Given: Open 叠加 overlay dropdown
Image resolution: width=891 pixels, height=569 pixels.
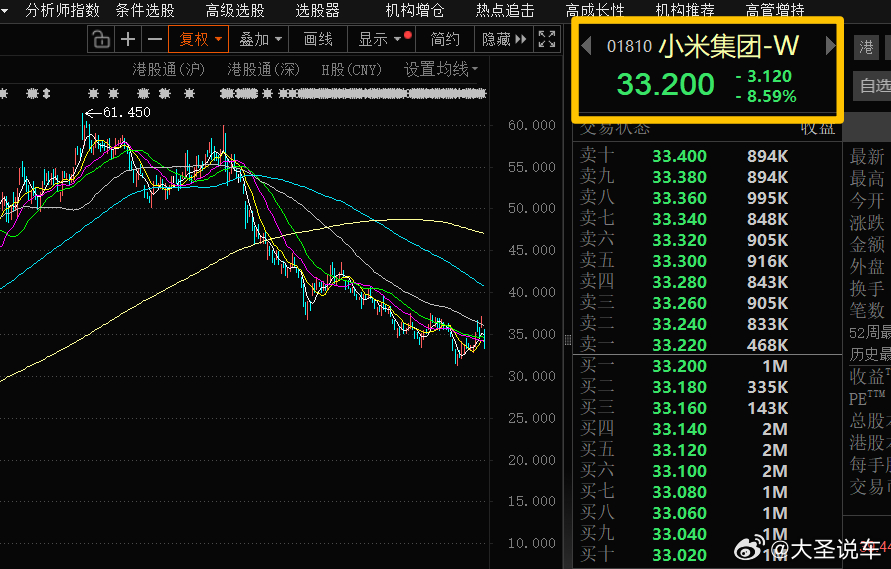Looking at the screenshot, I should pyautogui.click(x=259, y=39).
